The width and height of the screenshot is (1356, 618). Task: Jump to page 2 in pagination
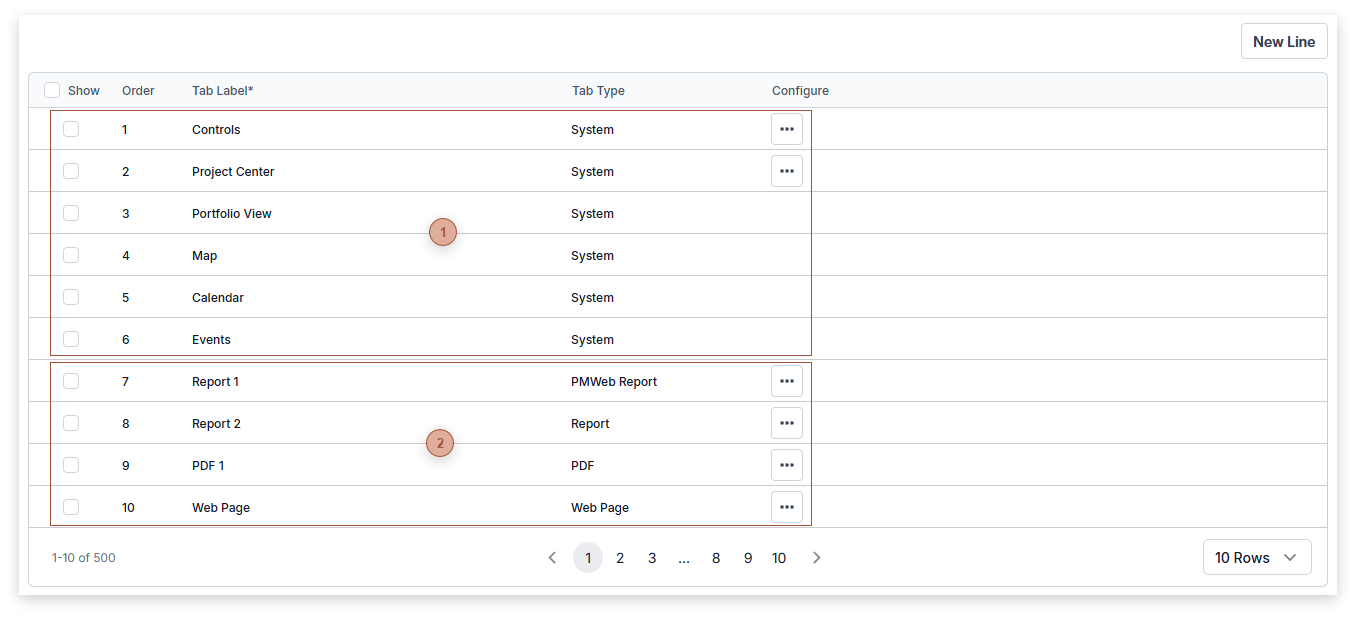coord(620,558)
